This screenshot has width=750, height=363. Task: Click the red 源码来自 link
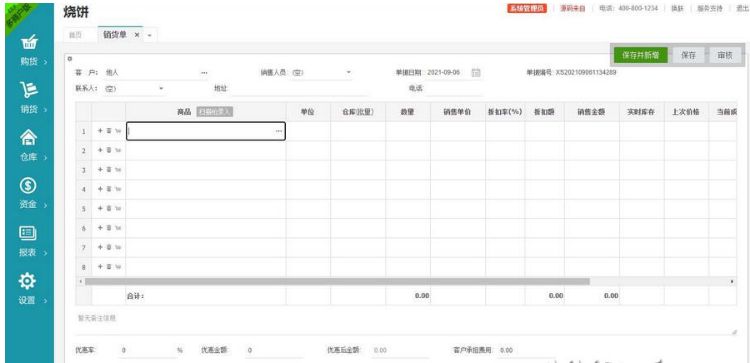pos(573,9)
